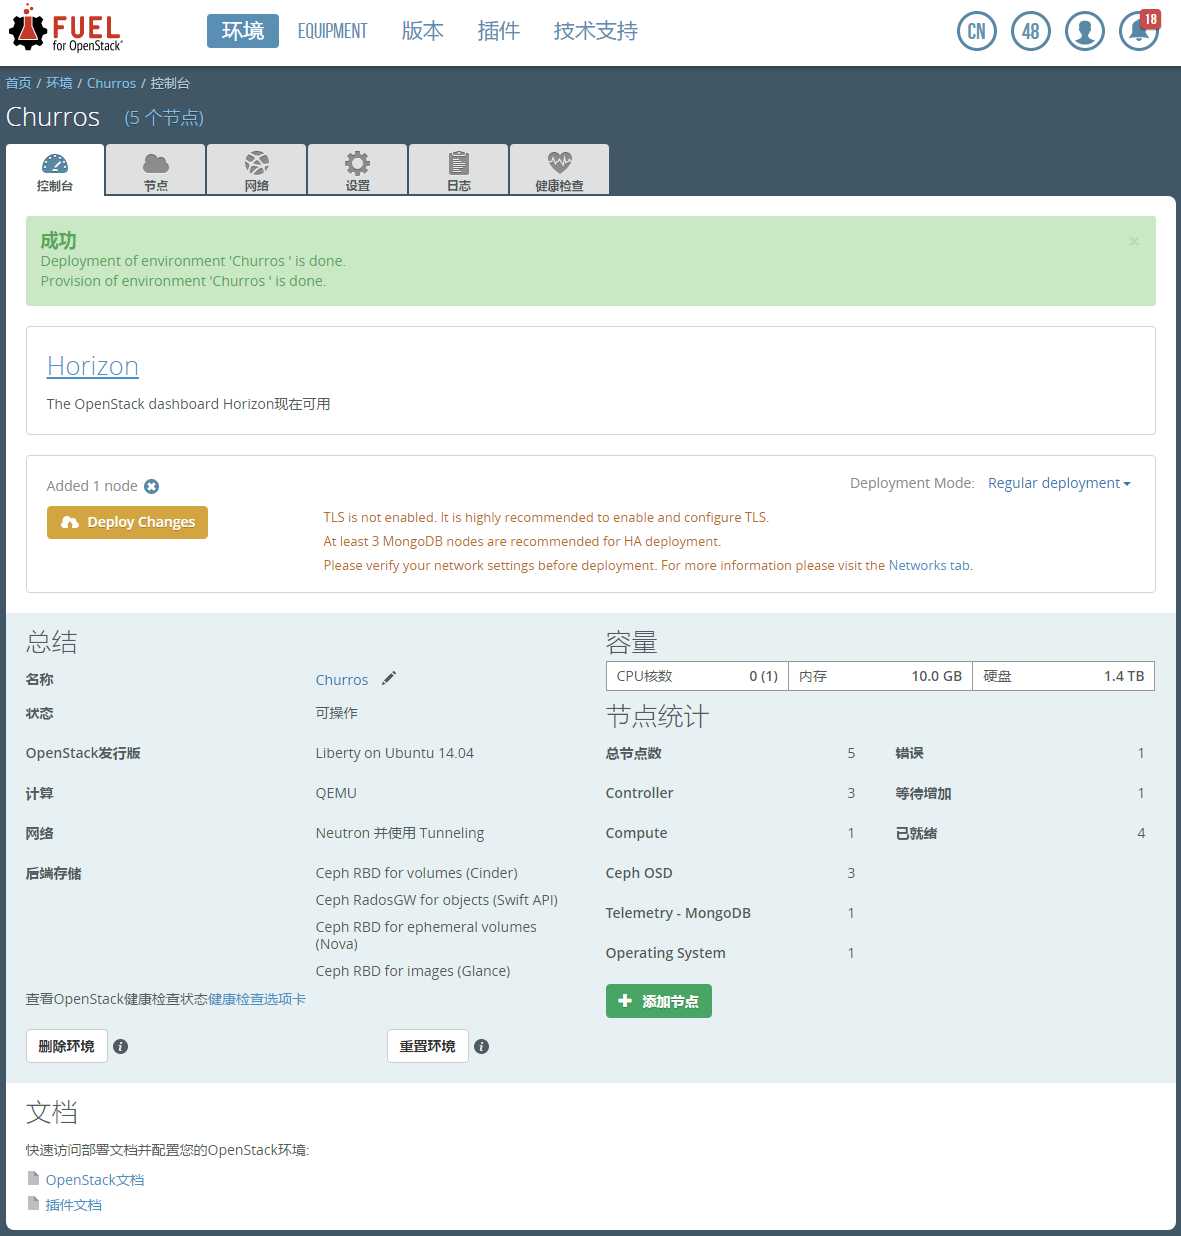Click the 删除环境 button

point(66,1046)
